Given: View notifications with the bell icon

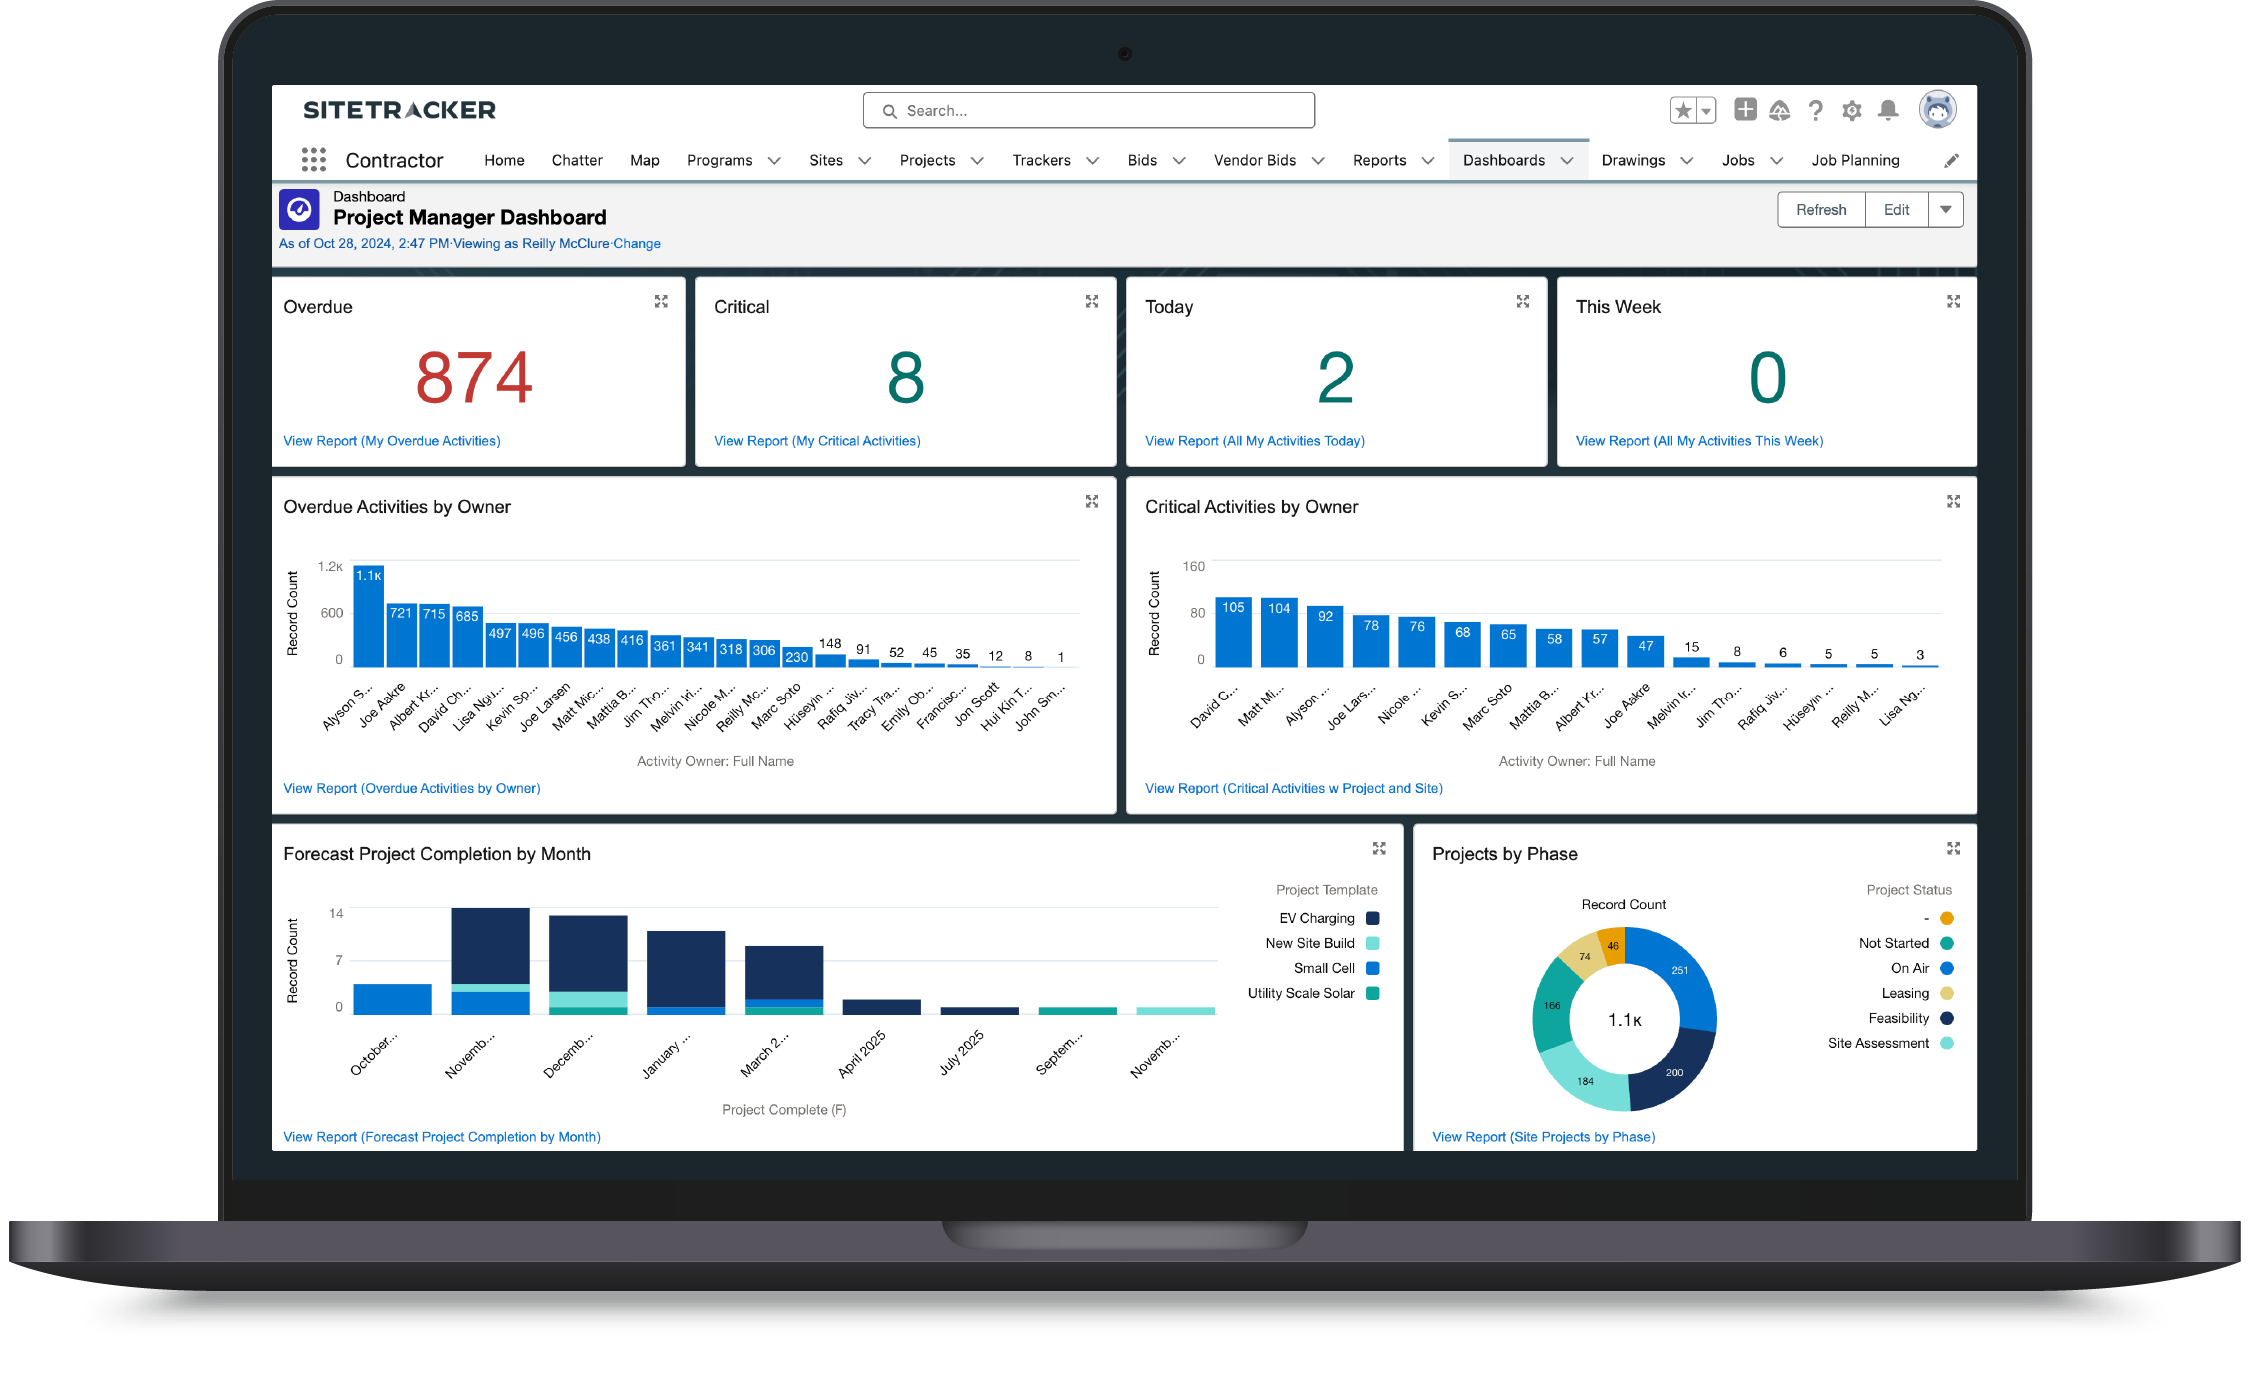Looking at the screenshot, I should [x=1888, y=110].
